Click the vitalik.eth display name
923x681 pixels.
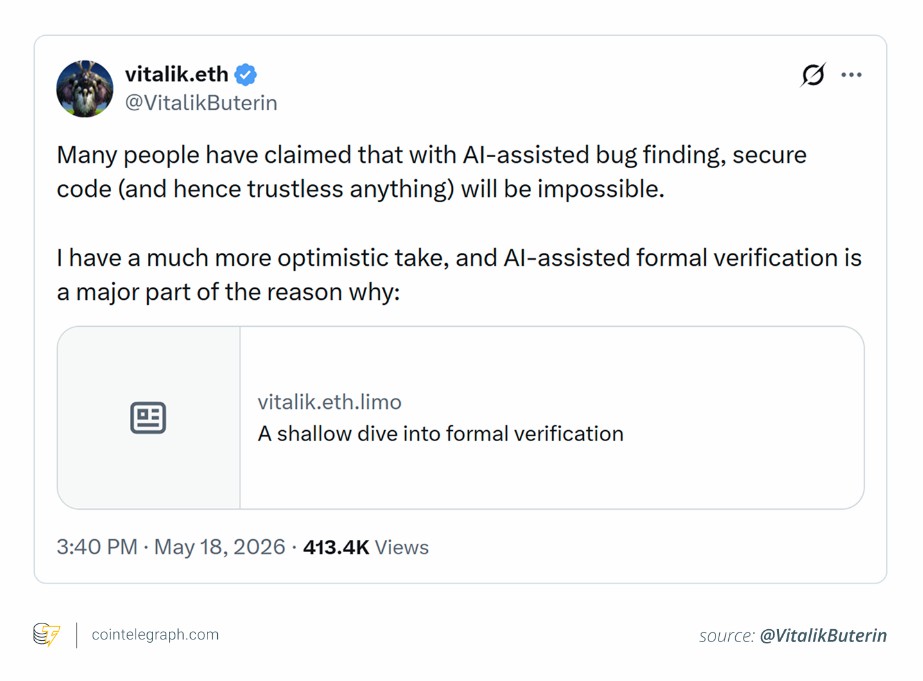click(x=177, y=74)
